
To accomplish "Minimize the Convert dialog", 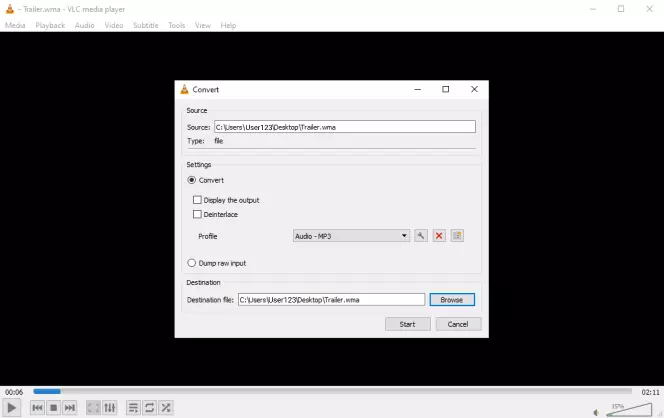I will pyautogui.click(x=418, y=89).
